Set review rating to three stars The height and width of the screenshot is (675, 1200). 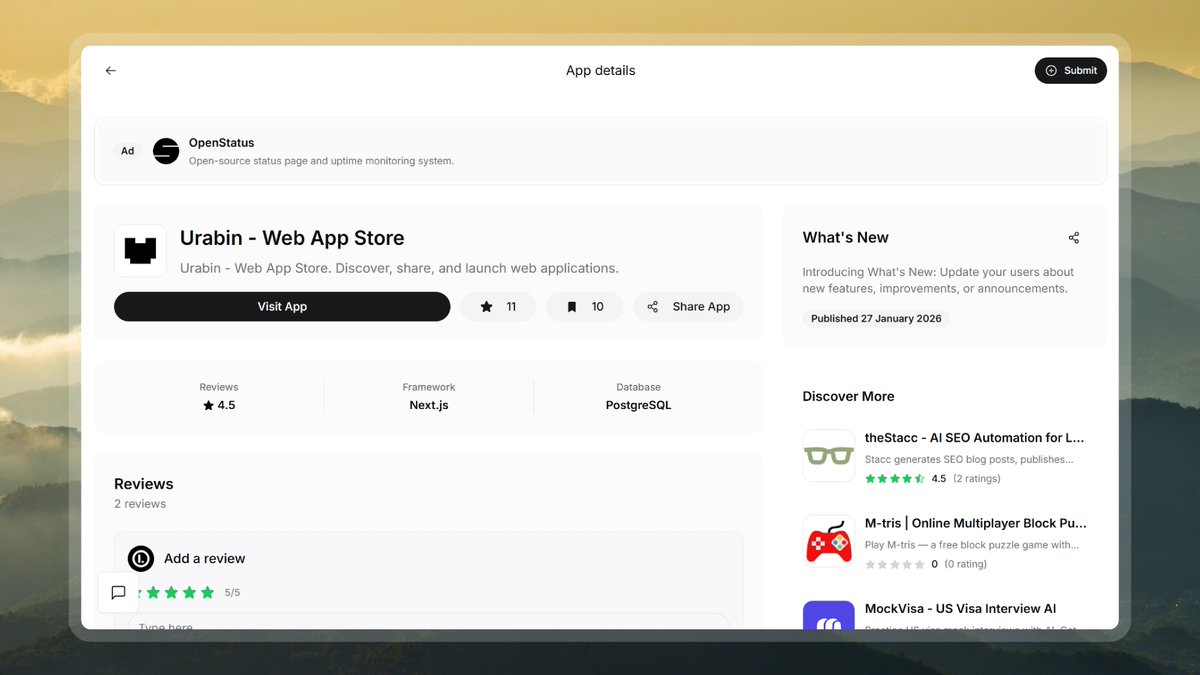tap(171, 593)
